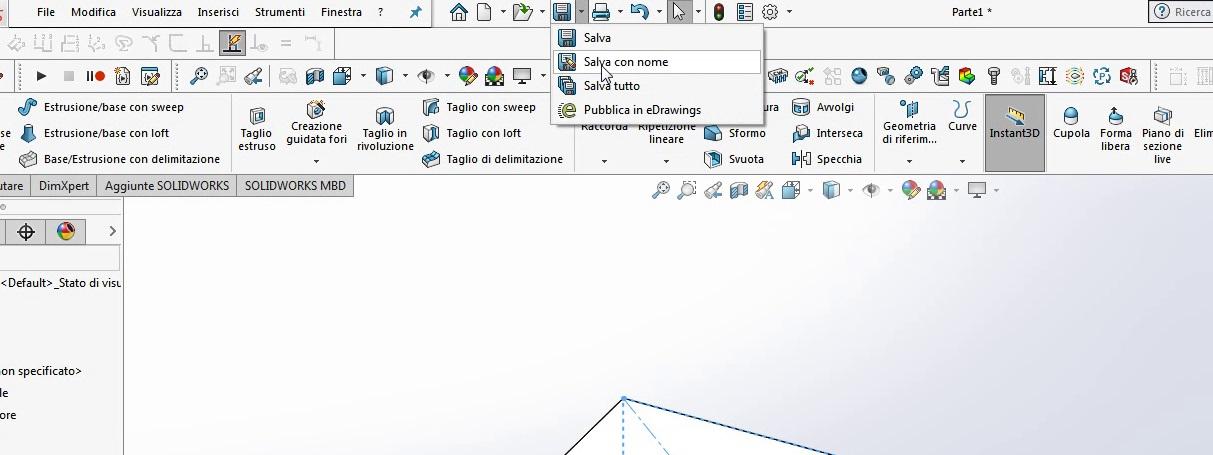Click Taglio in rivoluzione tool
Image resolution: width=1213 pixels, height=455 pixels.
(385, 128)
